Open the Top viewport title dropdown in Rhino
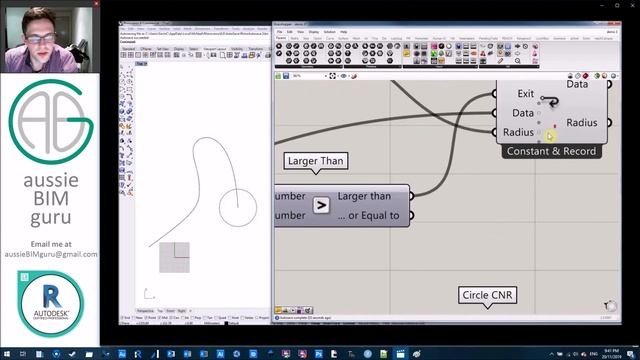Image resolution: width=640 pixels, height=360 pixels. point(141,64)
